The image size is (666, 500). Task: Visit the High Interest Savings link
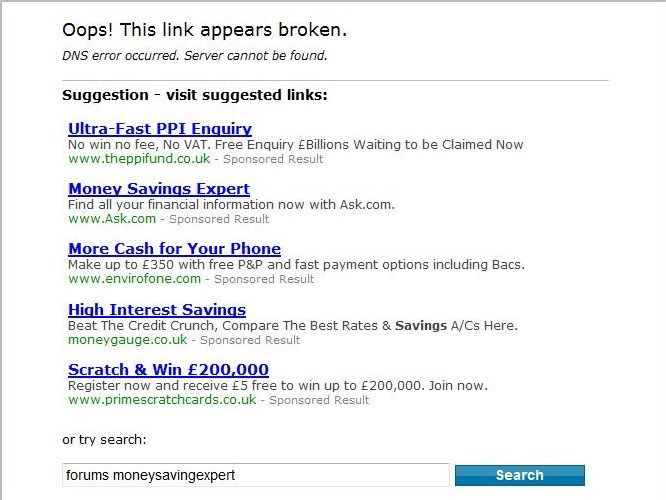157,310
